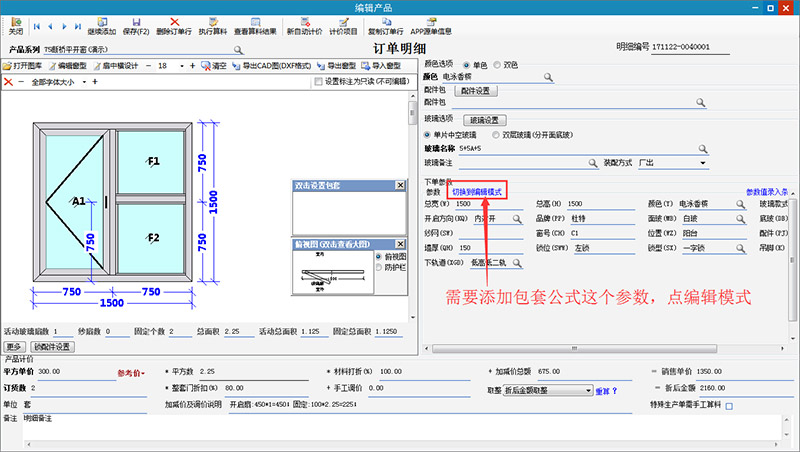Select the 双色 radio button
Screen dimensions: 800x452
pyautogui.click(x=497, y=65)
